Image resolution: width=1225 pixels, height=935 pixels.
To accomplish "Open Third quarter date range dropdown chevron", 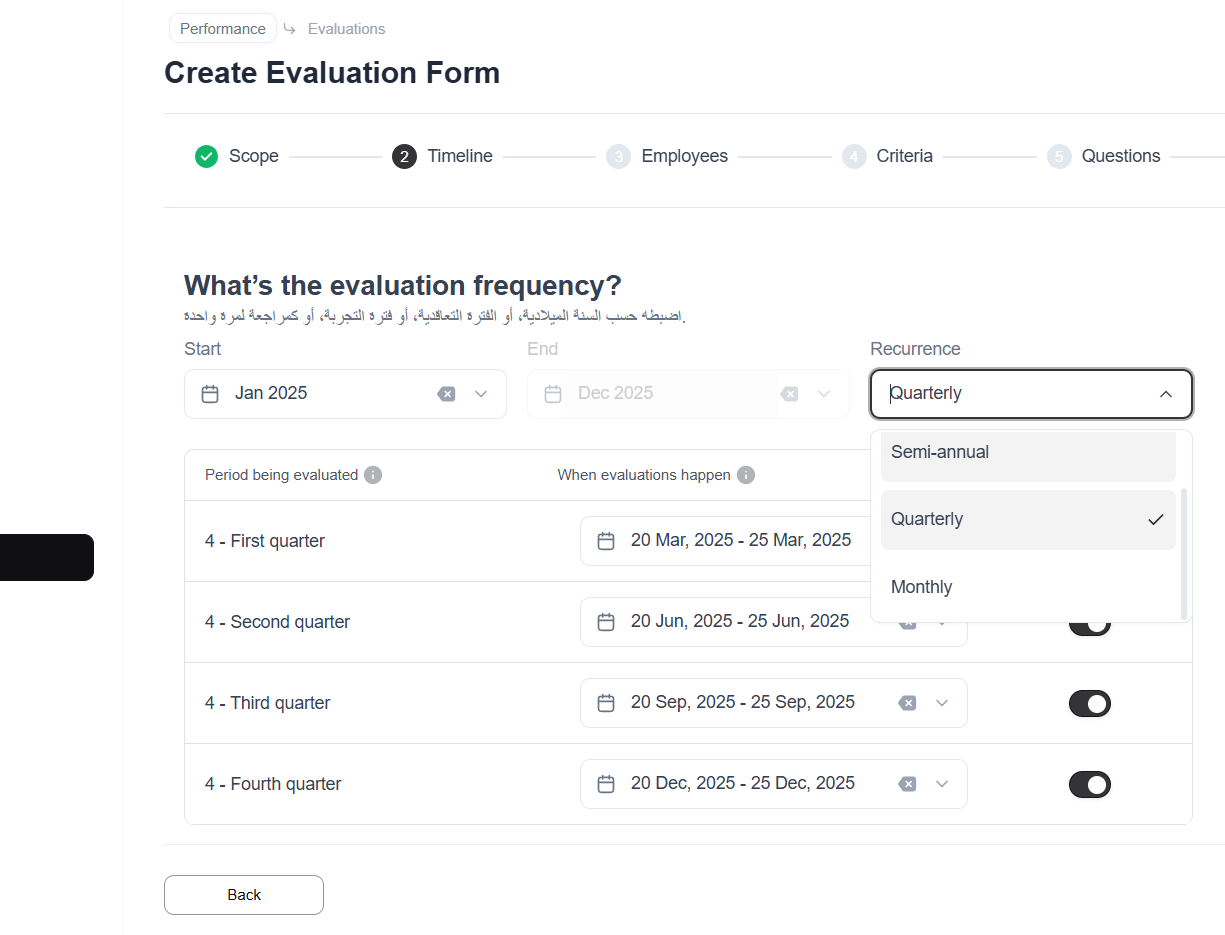I will pos(941,703).
